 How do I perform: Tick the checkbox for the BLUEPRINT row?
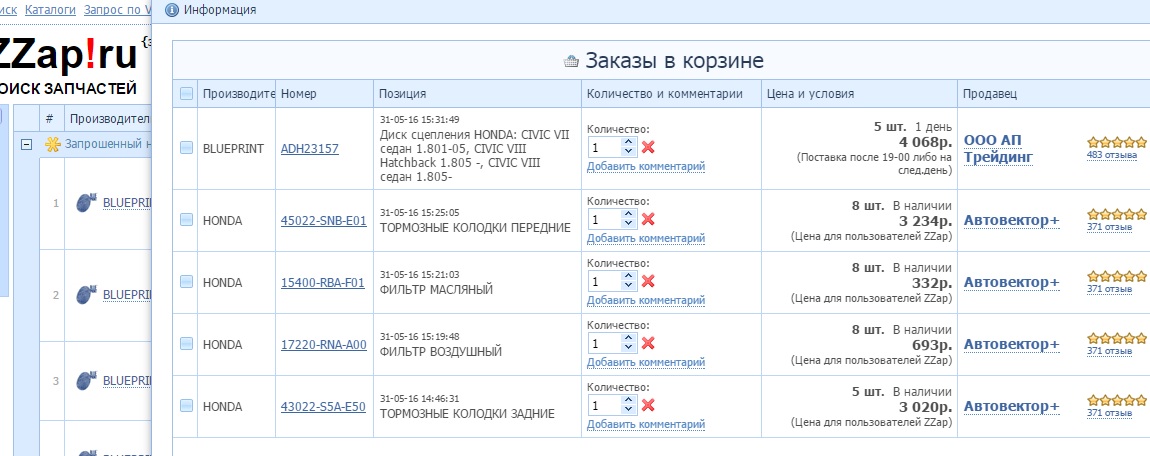(x=186, y=148)
